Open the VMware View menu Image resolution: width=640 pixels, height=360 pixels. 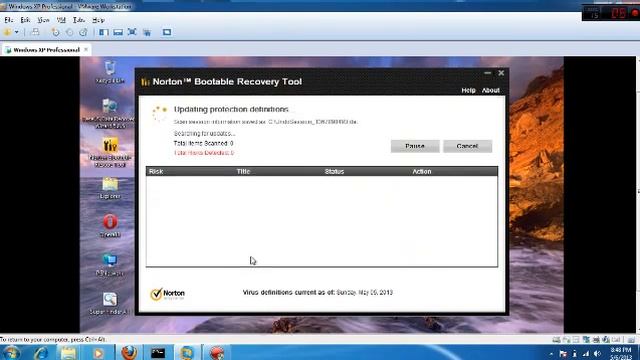coord(43,20)
